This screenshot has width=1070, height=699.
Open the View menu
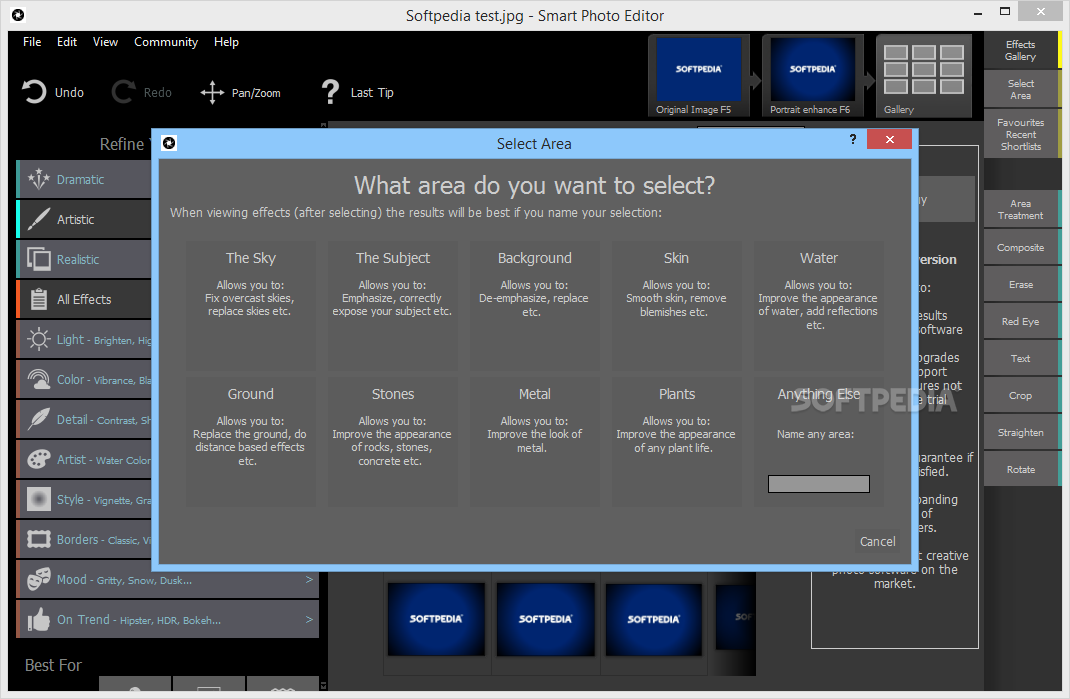[x=105, y=42]
